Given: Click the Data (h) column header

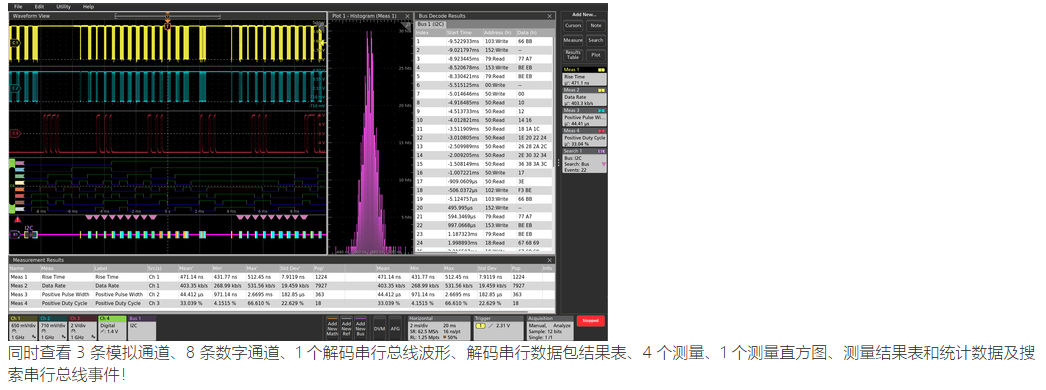Looking at the screenshot, I should [x=534, y=32].
